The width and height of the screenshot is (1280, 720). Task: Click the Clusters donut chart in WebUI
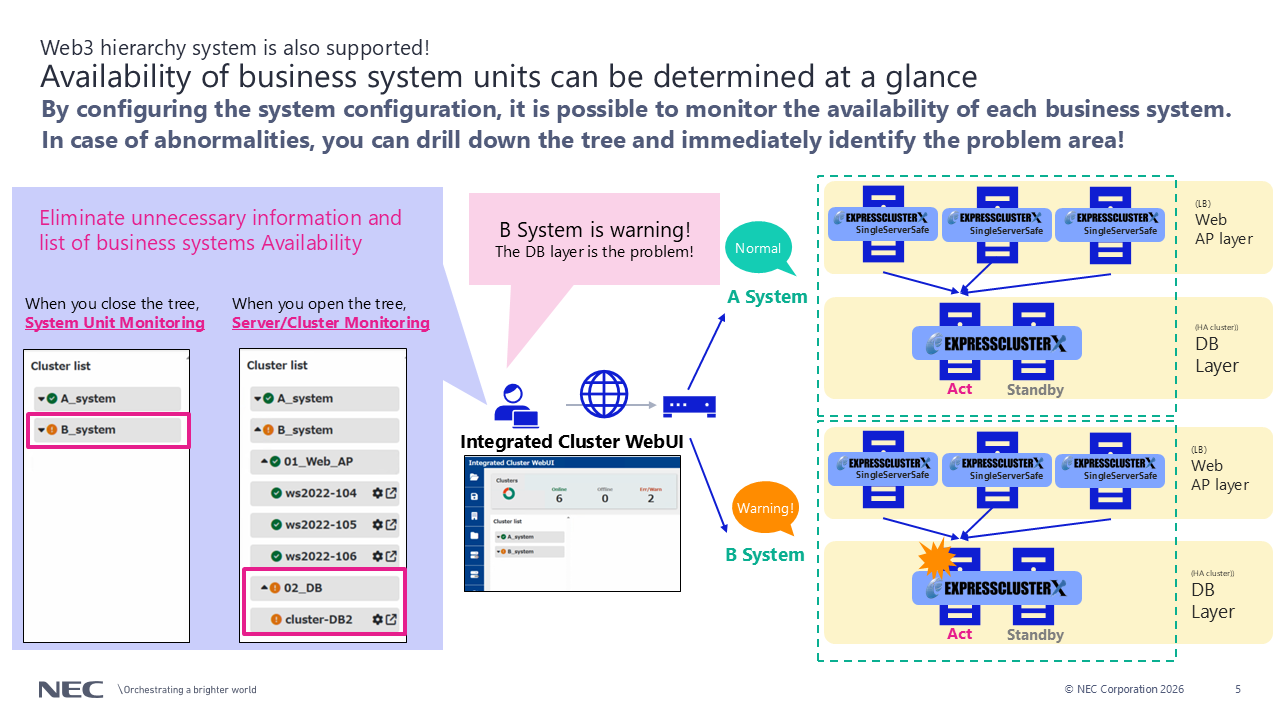(509, 494)
